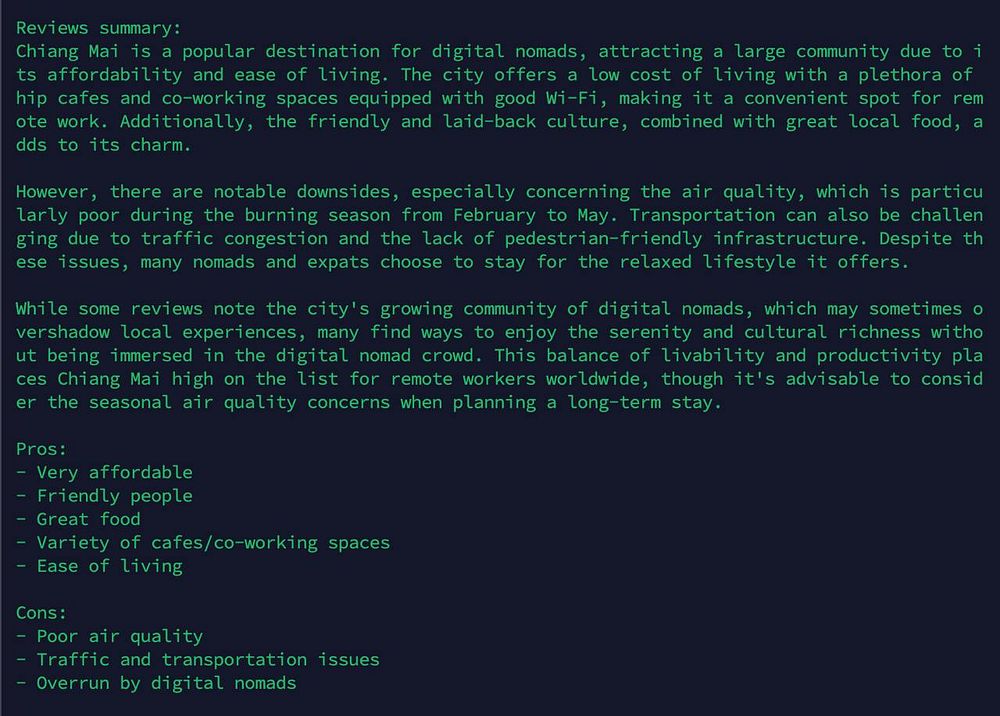Click the 'Friendly people' list line
Viewport: 1000px width, 716px height.
[x=104, y=496]
